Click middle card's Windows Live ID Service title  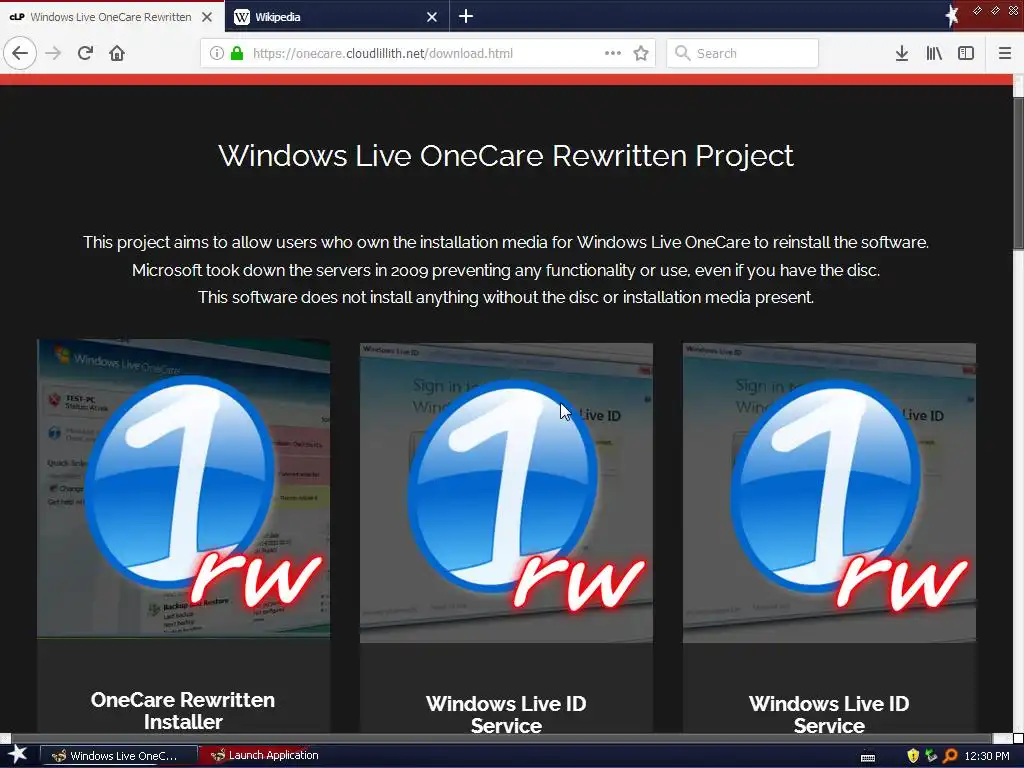pyautogui.click(x=506, y=714)
